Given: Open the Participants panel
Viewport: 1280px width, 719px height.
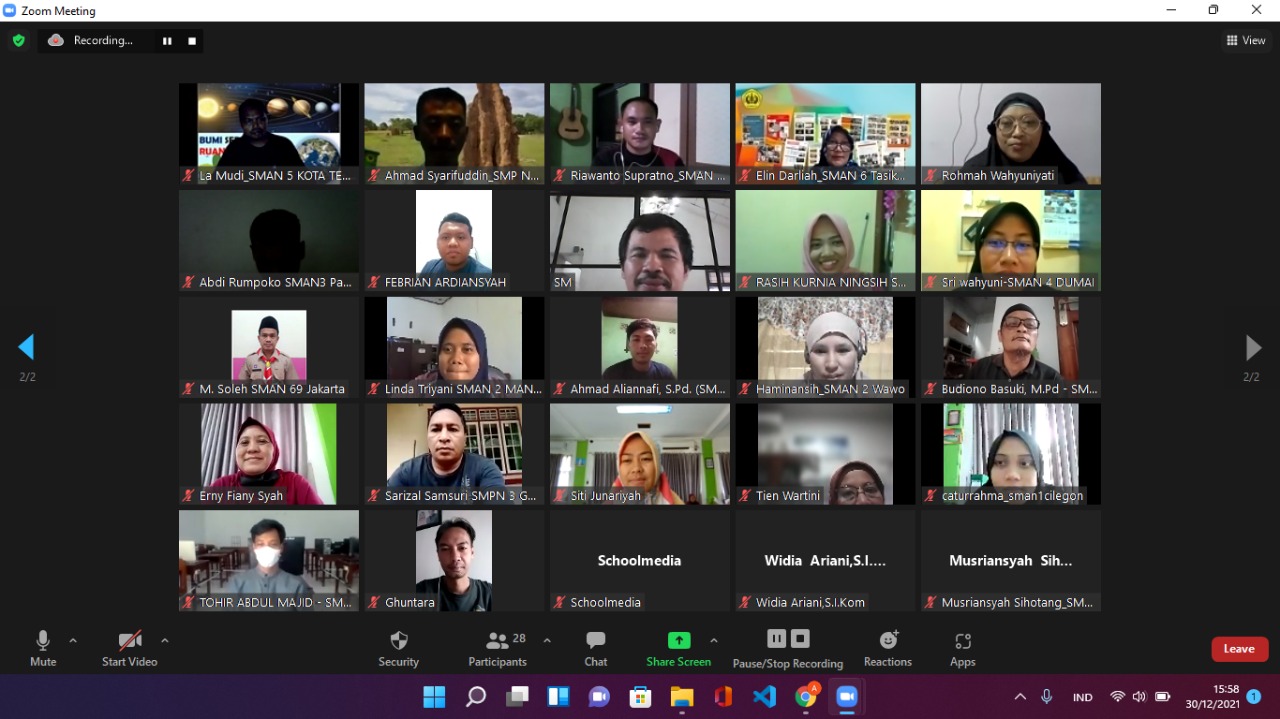Looking at the screenshot, I should (497, 648).
